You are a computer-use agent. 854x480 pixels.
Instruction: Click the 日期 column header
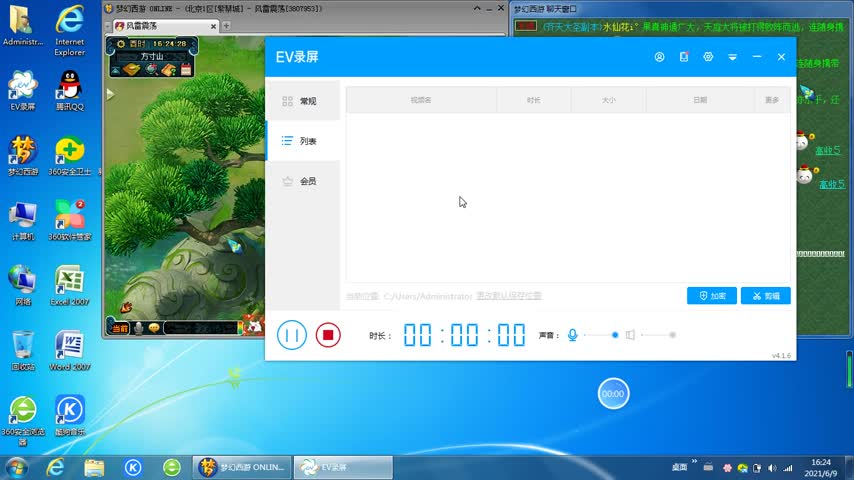click(700, 100)
